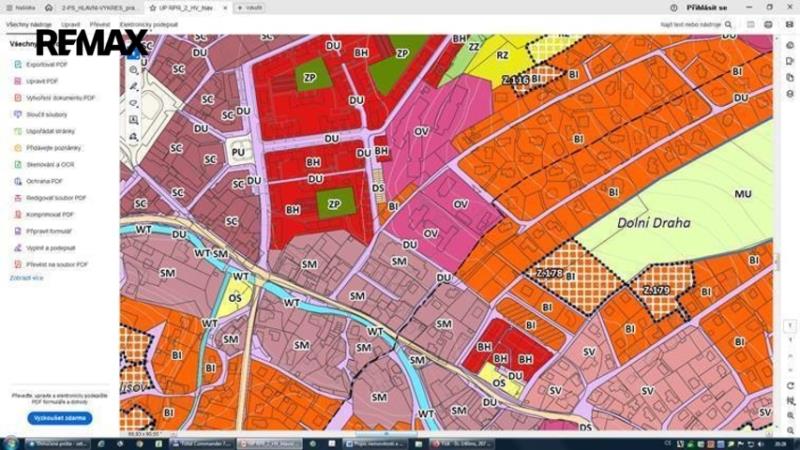Image resolution: width=800 pixels, height=450 pixels.
Task: Select the Upravit PDF tool
Action: [44, 80]
